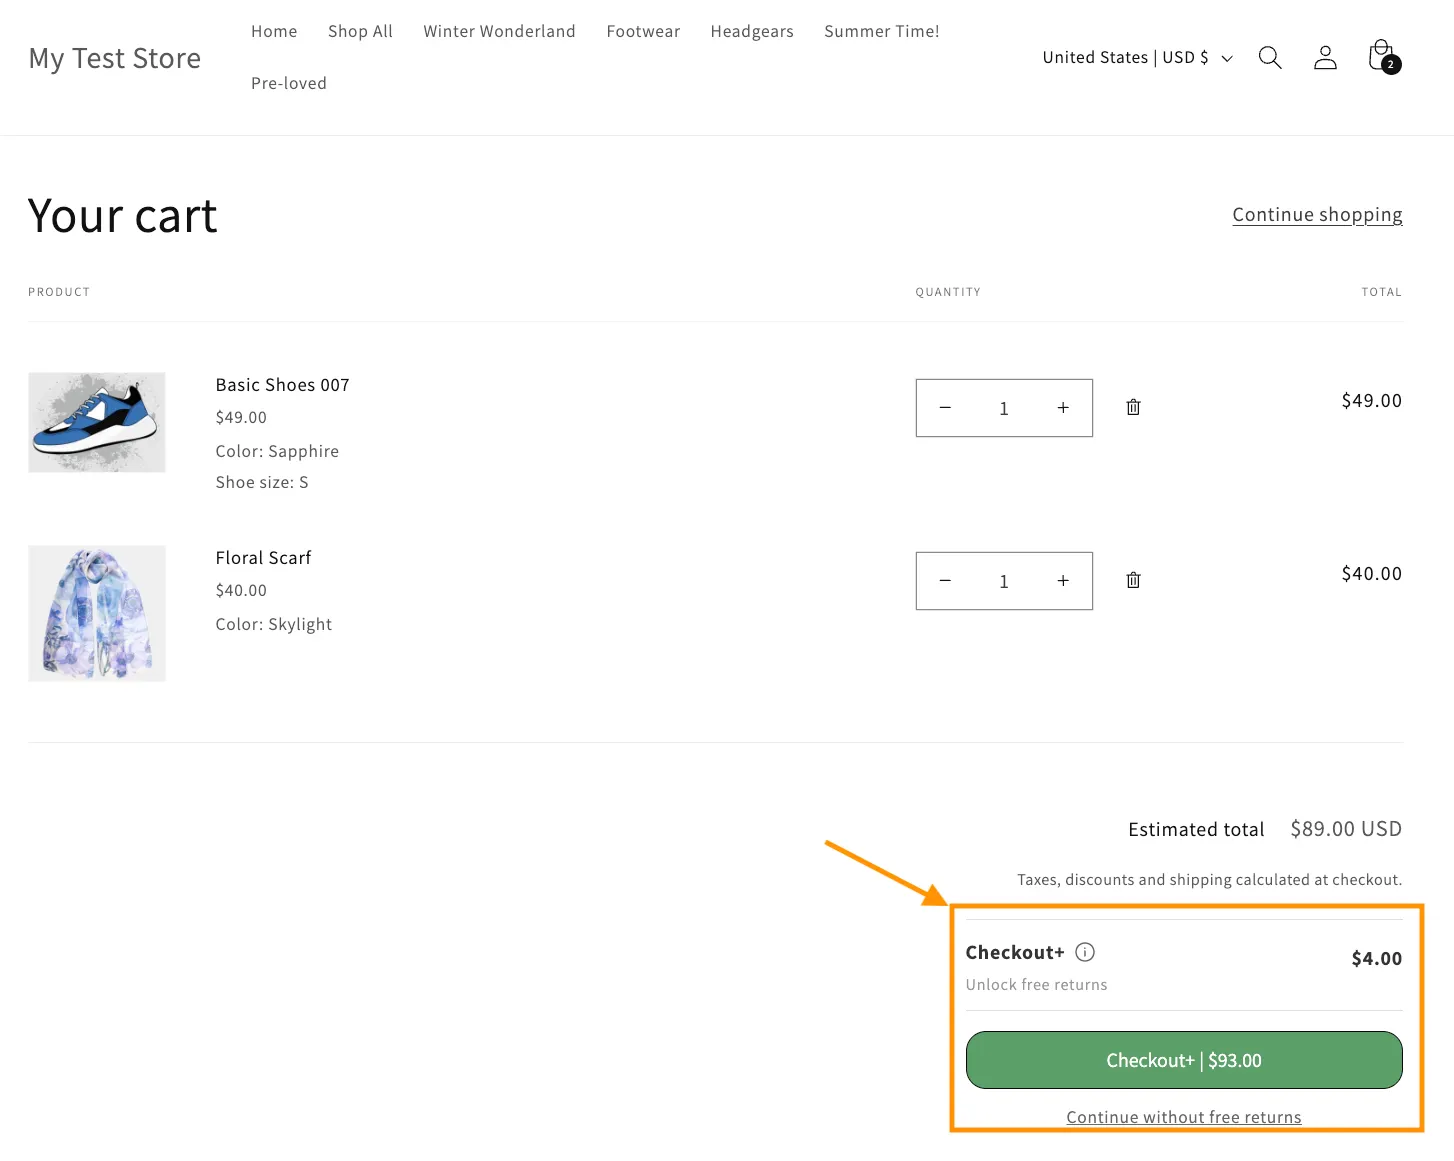Increase Floral Scarf quantity
The height and width of the screenshot is (1161, 1454).
1063,581
